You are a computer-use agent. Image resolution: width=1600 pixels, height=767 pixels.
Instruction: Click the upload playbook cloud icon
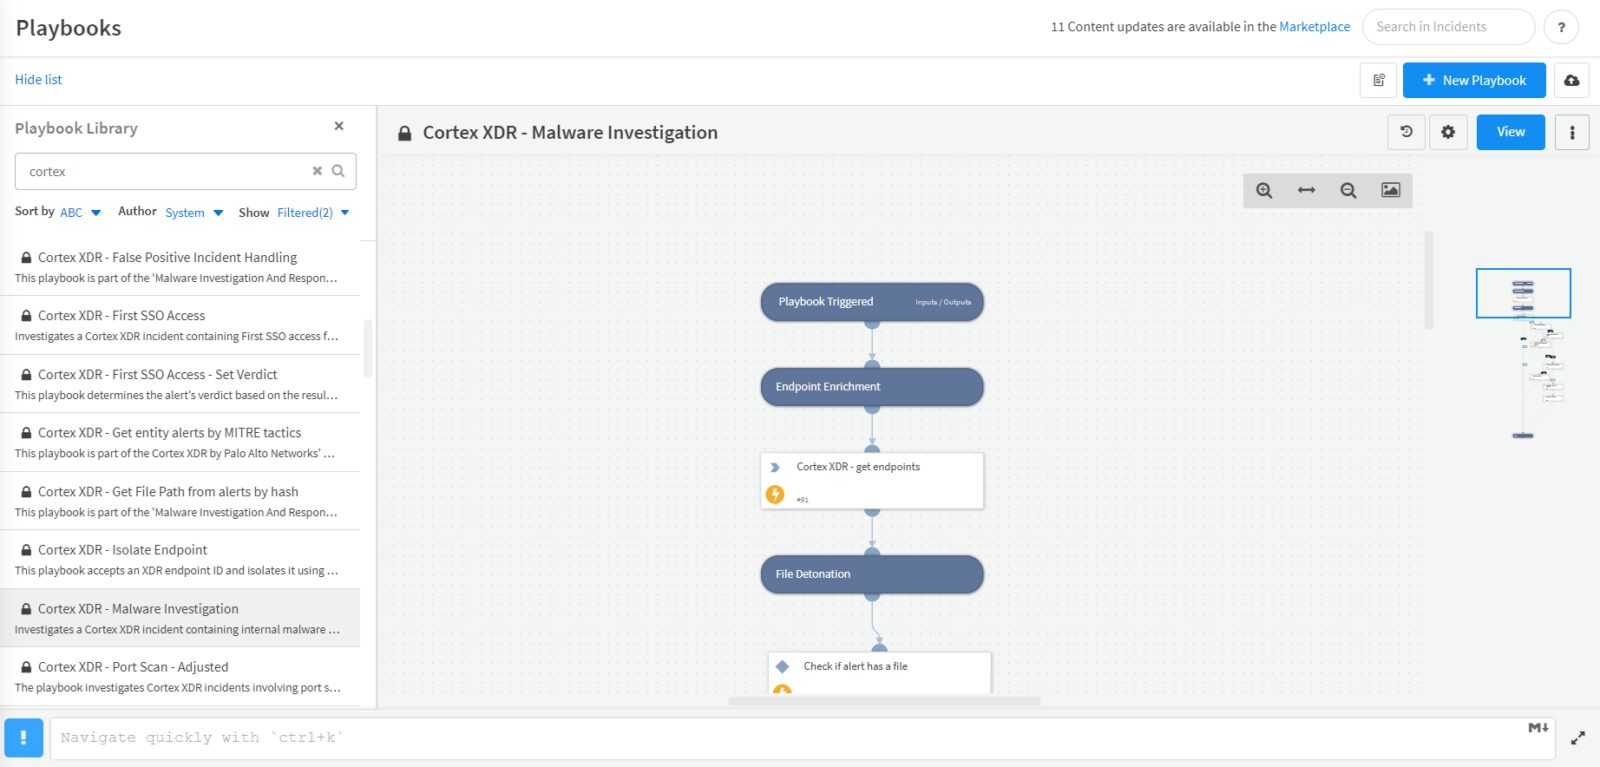click(1572, 80)
